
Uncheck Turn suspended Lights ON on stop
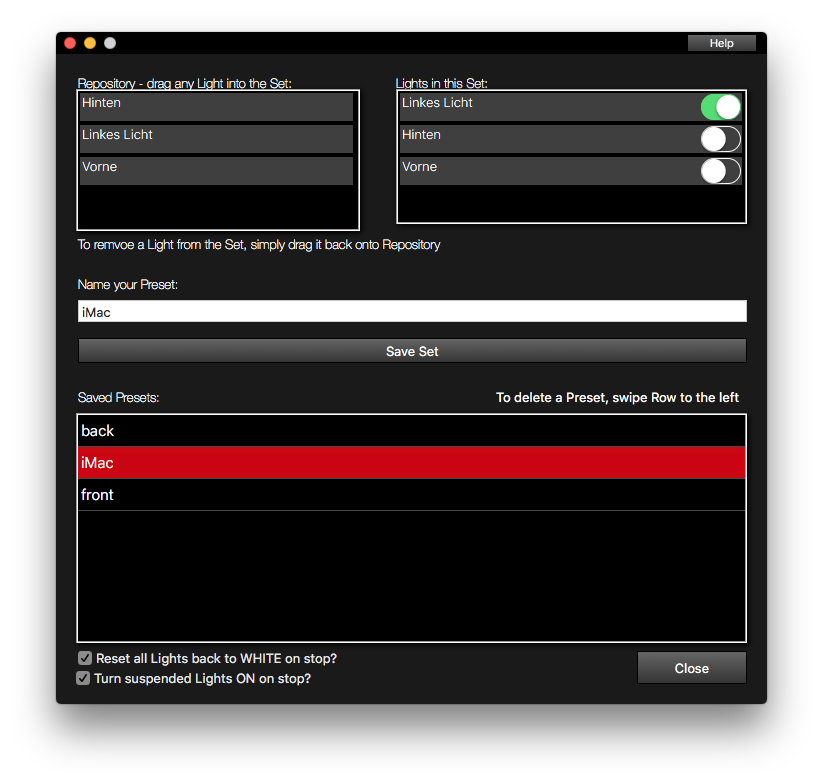point(83,678)
